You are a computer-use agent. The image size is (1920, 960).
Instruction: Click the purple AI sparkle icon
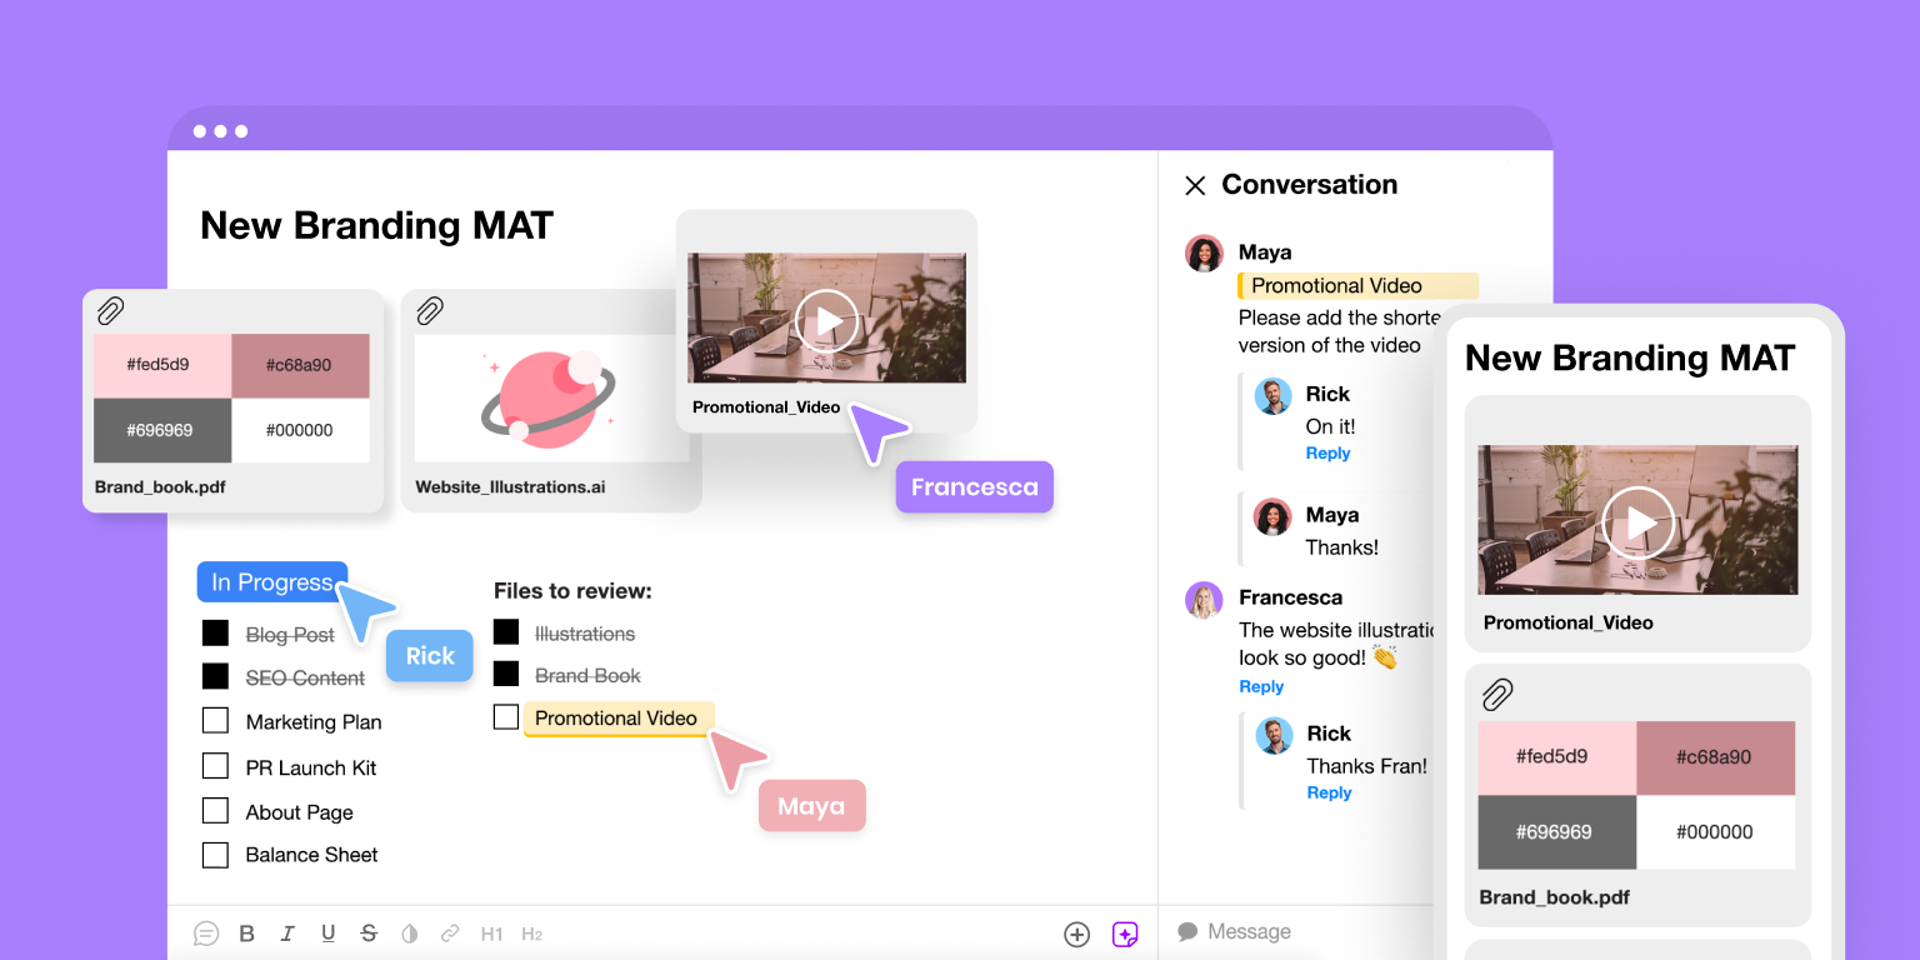pos(1125,934)
